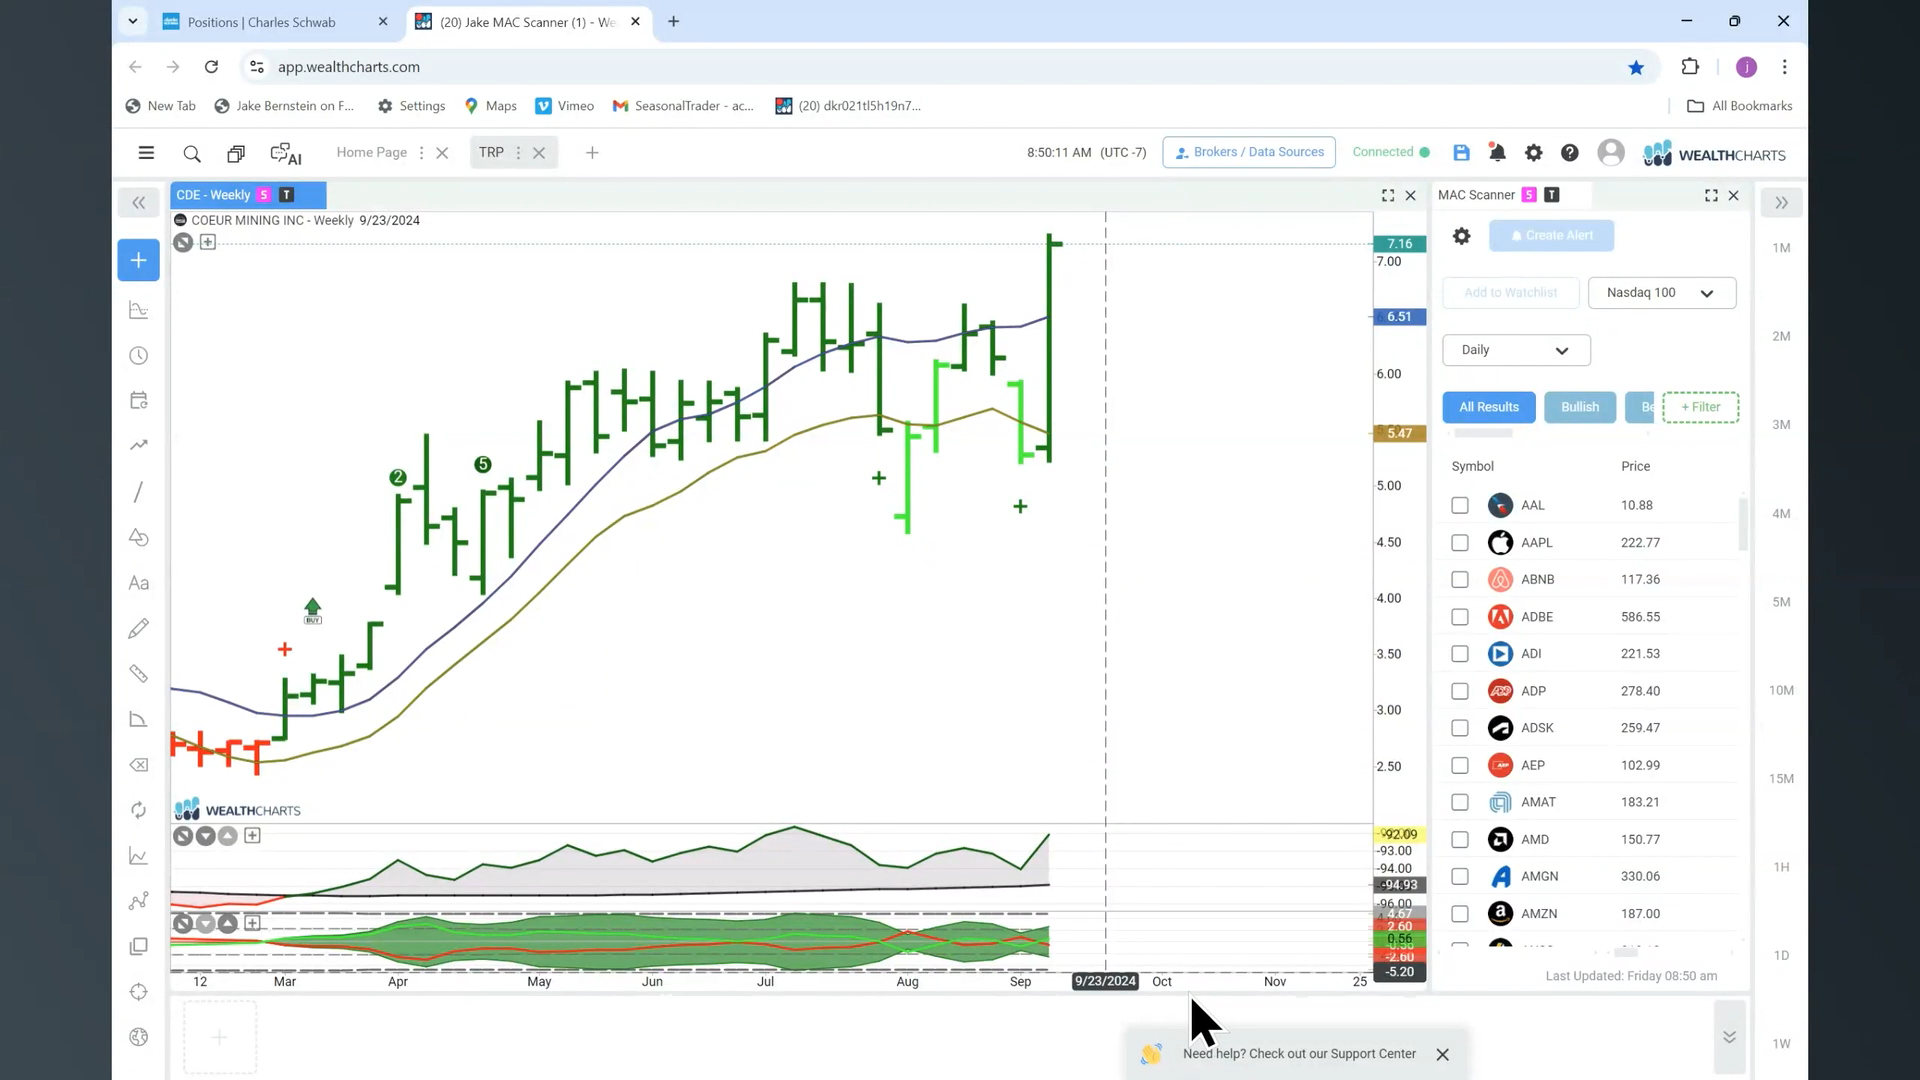Image resolution: width=1920 pixels, height=1080 pixels.
Task: Click the Create Alert button
Action: (1551, 236)
